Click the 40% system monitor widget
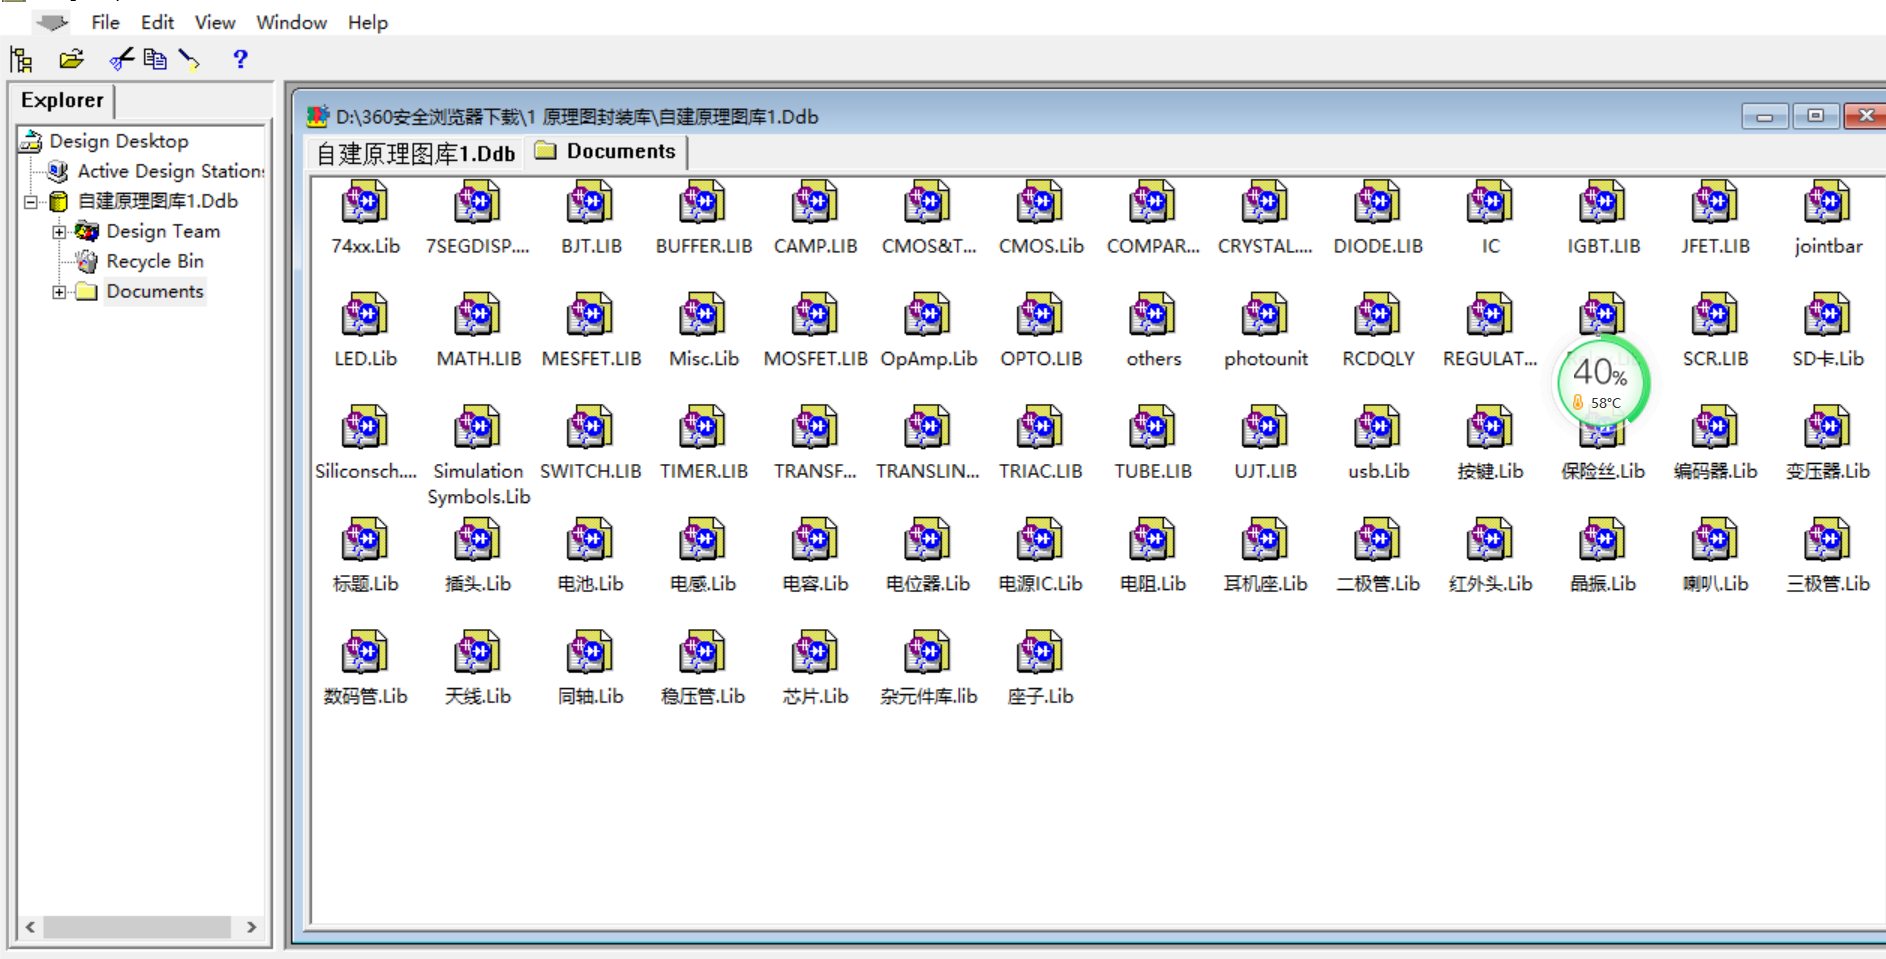1886x959 pixels. point(1602,384)
